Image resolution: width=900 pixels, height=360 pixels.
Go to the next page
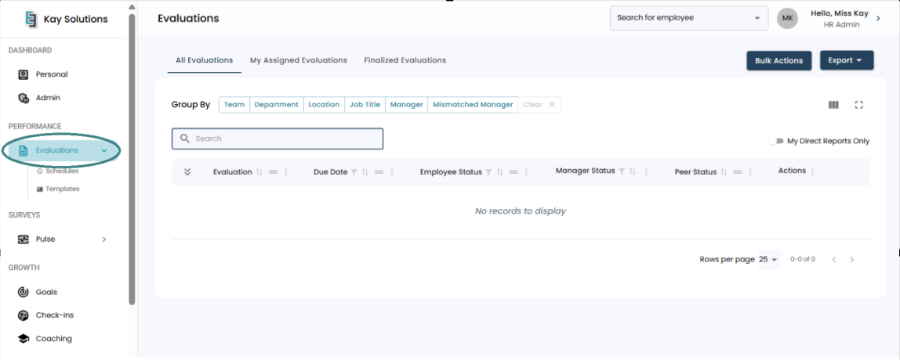[852, 260]
